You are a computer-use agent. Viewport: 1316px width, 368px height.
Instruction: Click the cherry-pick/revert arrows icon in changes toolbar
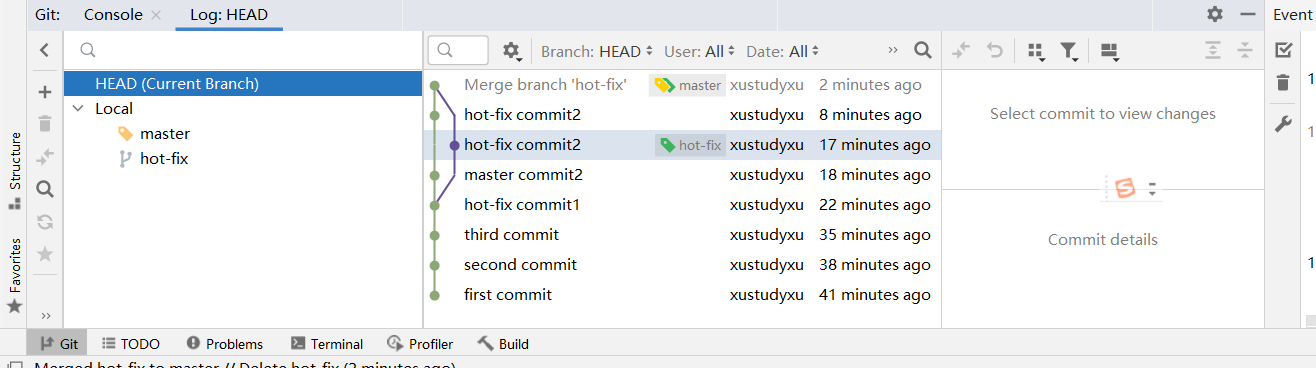click(x=961, y=50)
